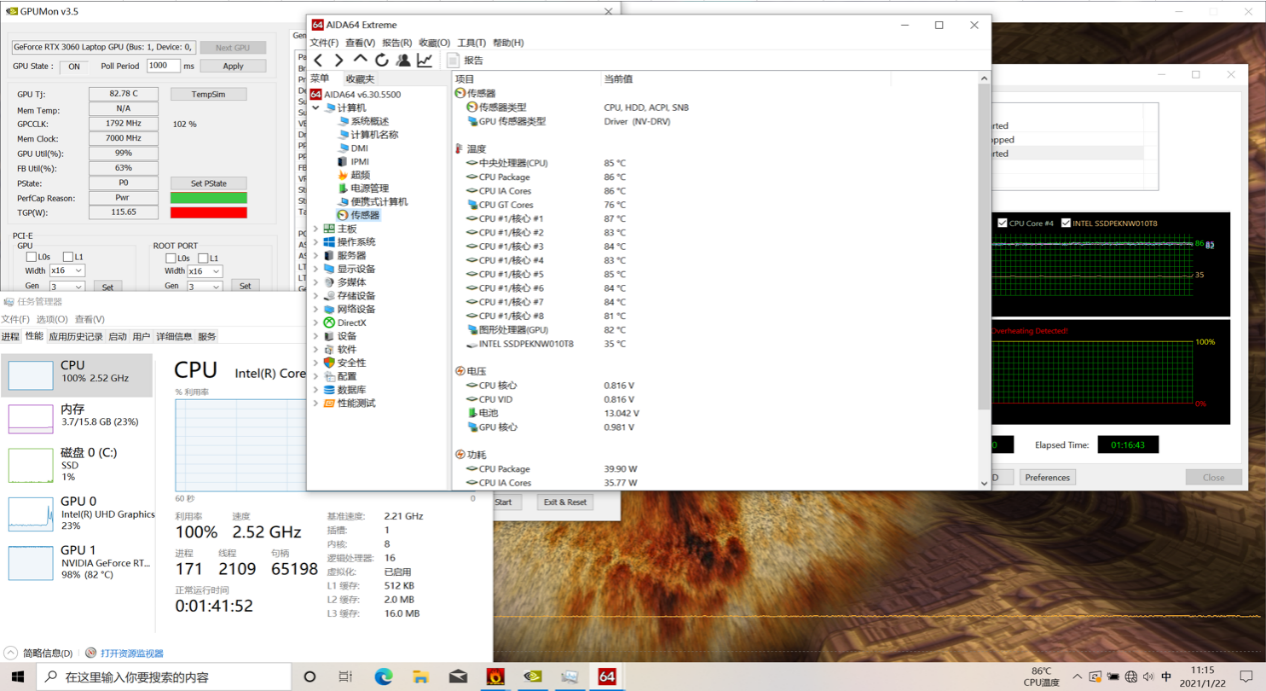1266x691 pixels.
Task: Expand the 操作系统 node
Action: click(316, 242)
